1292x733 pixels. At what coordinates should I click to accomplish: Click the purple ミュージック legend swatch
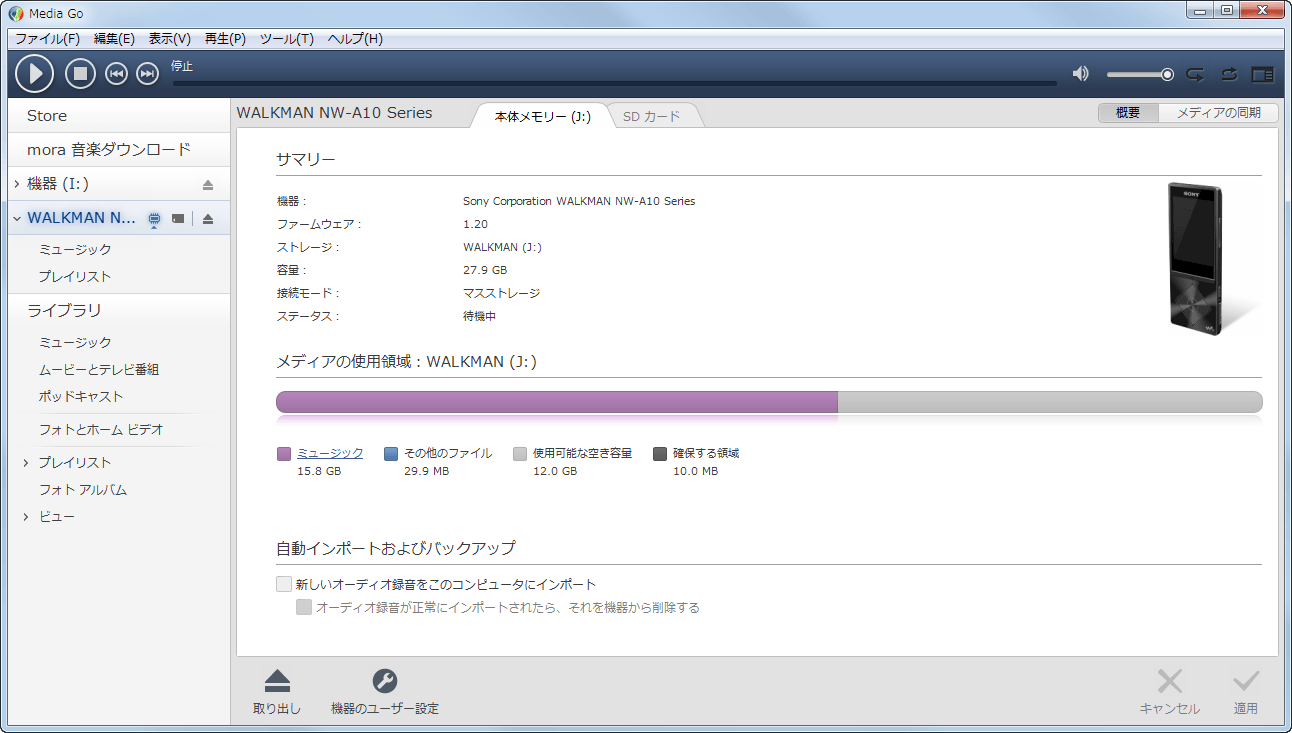284,454
